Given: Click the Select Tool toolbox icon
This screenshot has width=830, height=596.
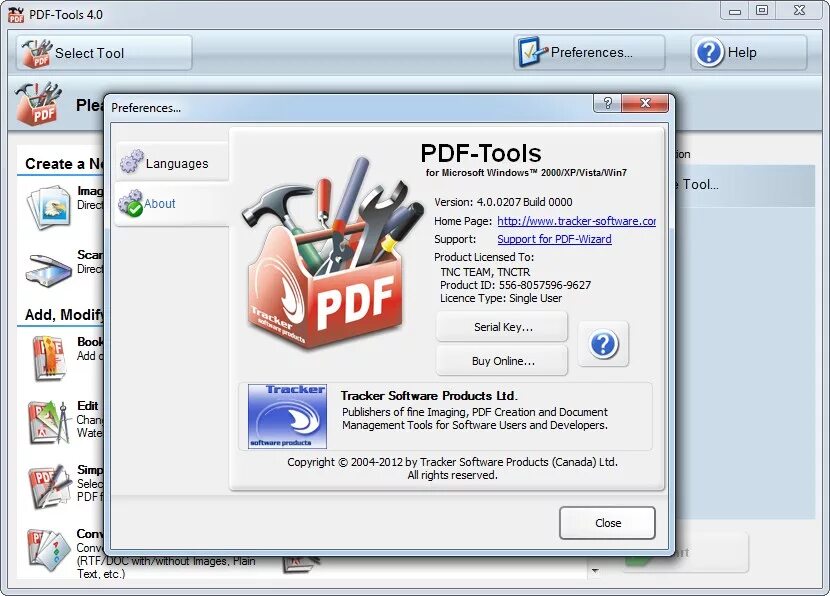Looking at the screenshot, I should tap(37, 53).
